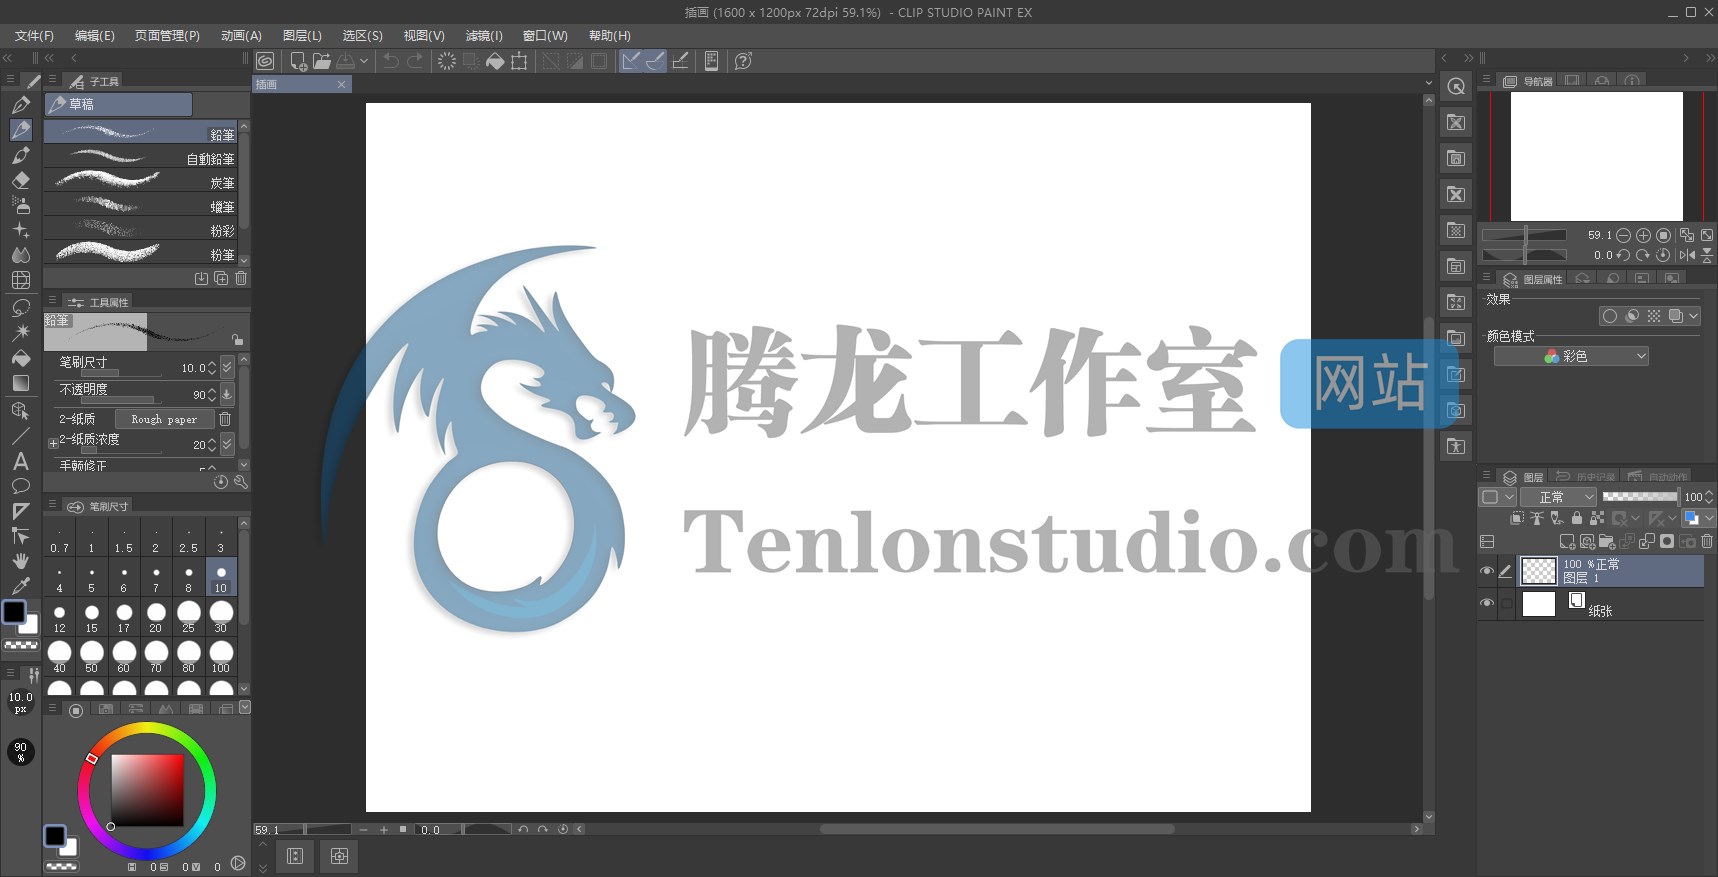Open 颜色模式 彩色 dropdown
This screenshot has height=877, width=1718.
coord(1571,356)
